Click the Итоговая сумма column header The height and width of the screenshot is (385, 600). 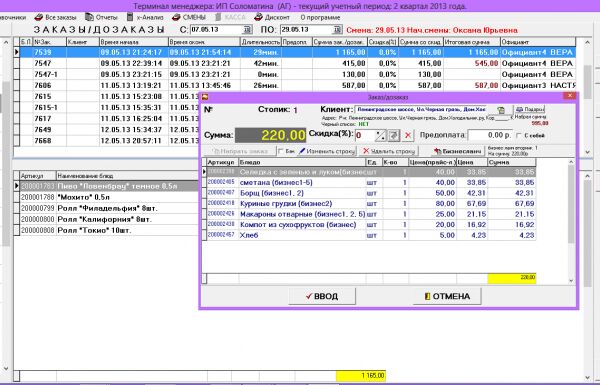[x=472, y=42]
